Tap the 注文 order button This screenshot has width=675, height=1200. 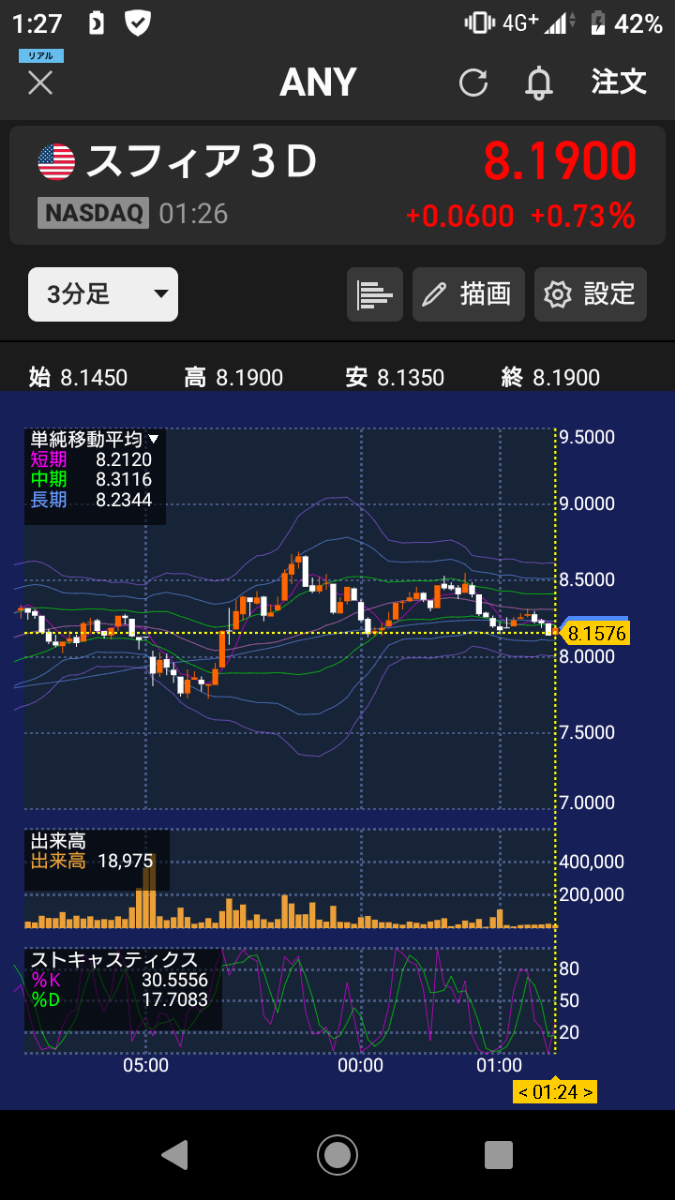[619, 82]
